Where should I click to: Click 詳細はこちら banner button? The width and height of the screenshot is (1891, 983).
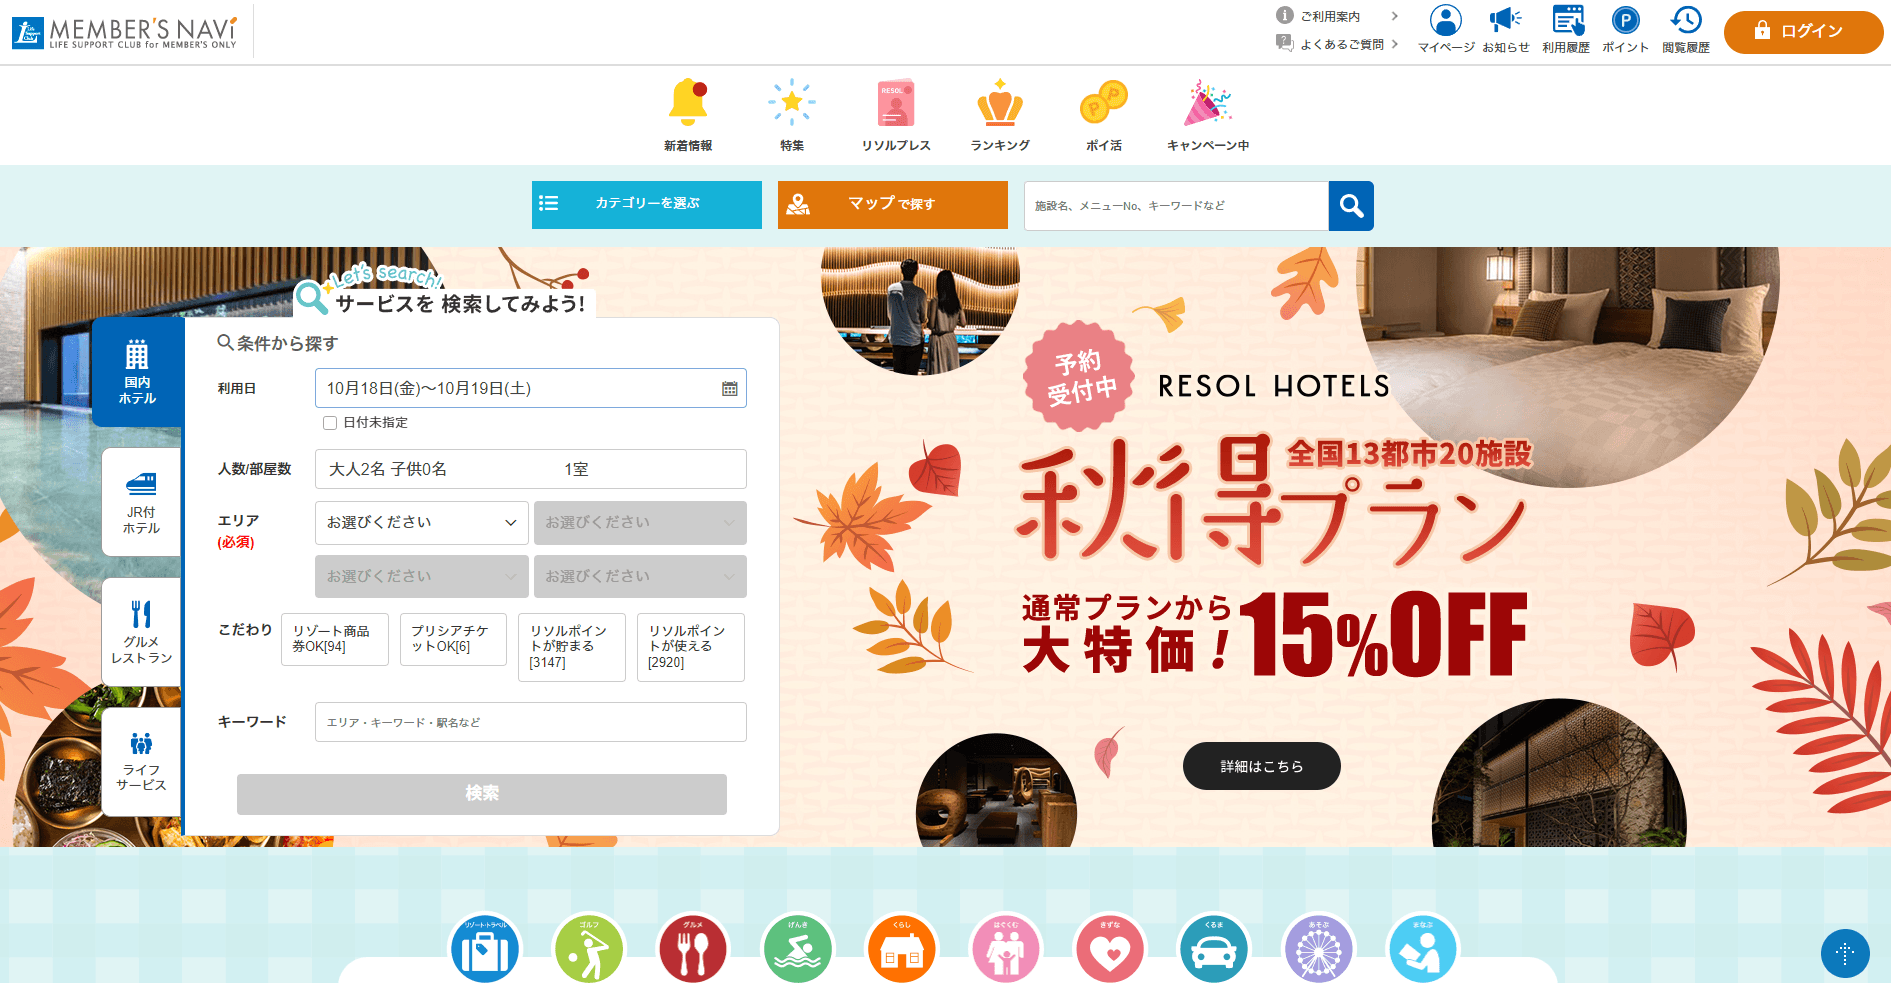pyautogui.click(x=1262, y=766)
